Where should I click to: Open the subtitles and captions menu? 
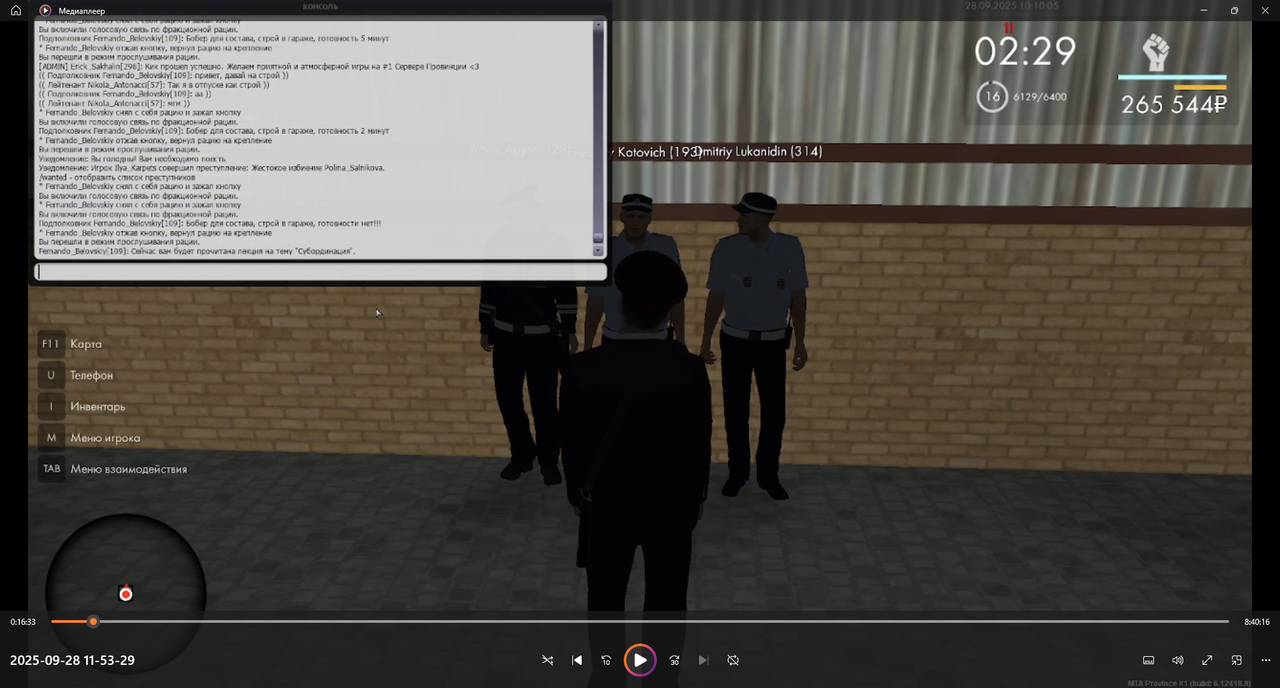pyautogui.click(x=1149, y=660)
